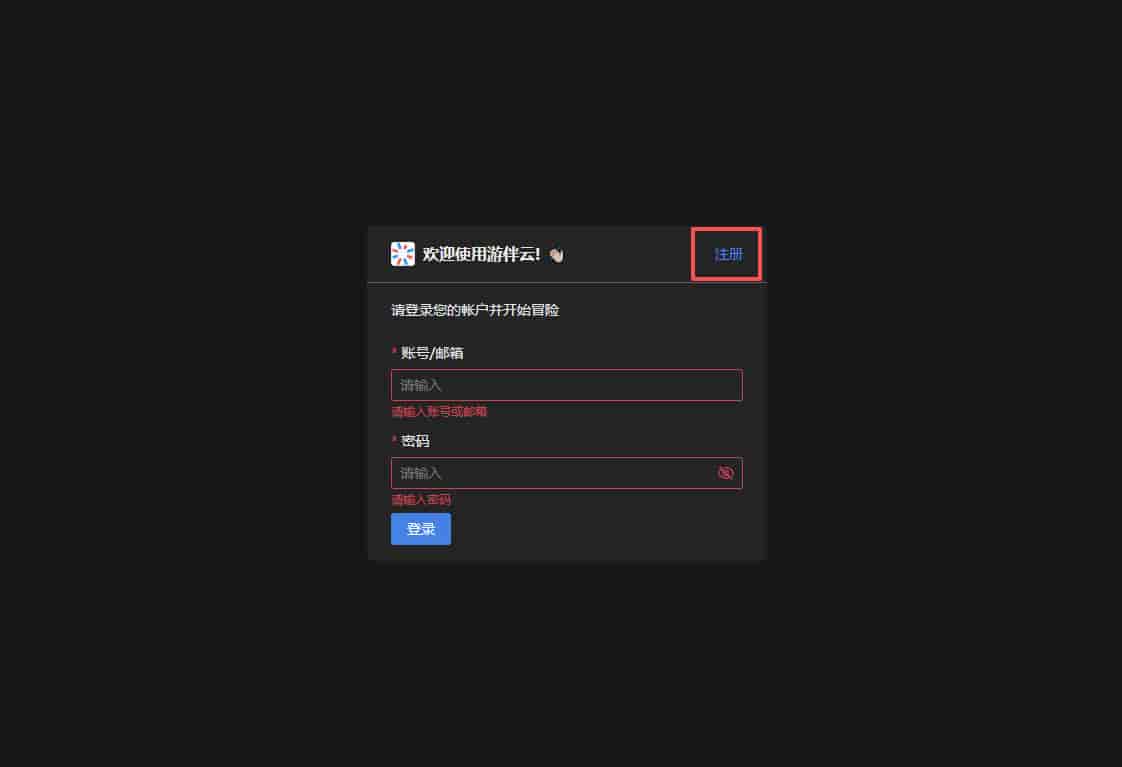Image resolution: width=1122 pixels, height=767 pixels.
Task: Click the 欢迎使用游伴云! heading text
Action: pos(482,254)
